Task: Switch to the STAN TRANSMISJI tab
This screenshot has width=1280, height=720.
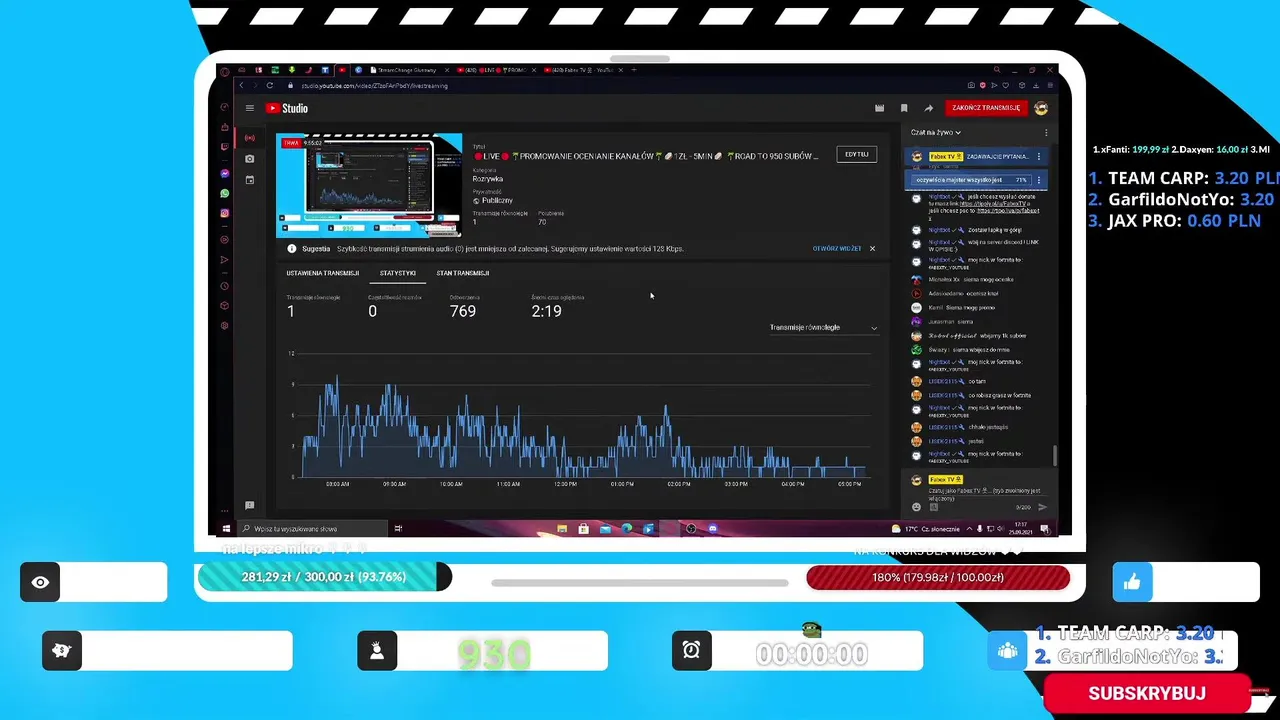Action: click(x=463, y=273)
